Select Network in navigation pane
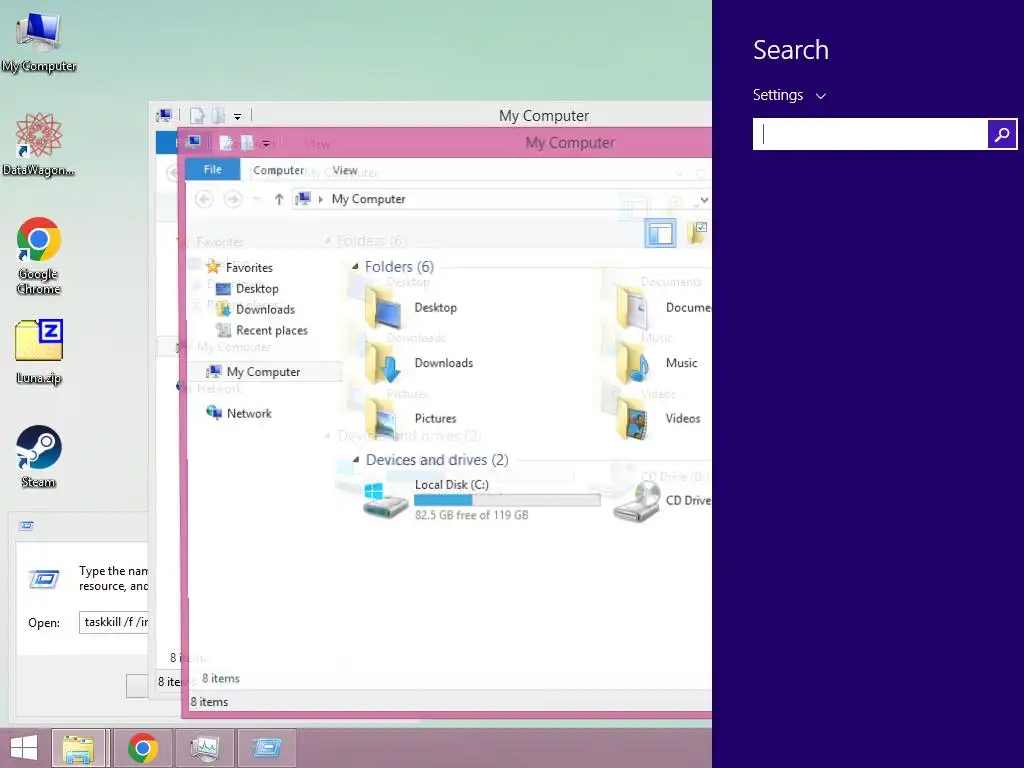The width and height of the screenshot is (1024, 768). pyautogui.click(x=249, y=413)
